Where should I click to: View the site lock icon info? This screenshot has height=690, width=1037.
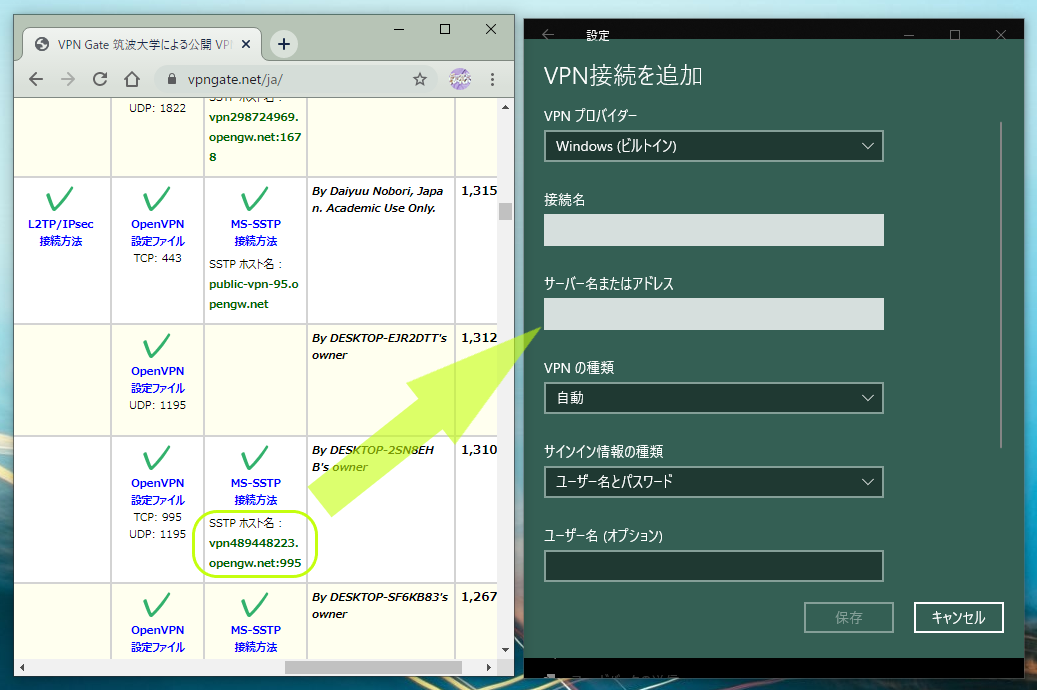pos(172,79)
